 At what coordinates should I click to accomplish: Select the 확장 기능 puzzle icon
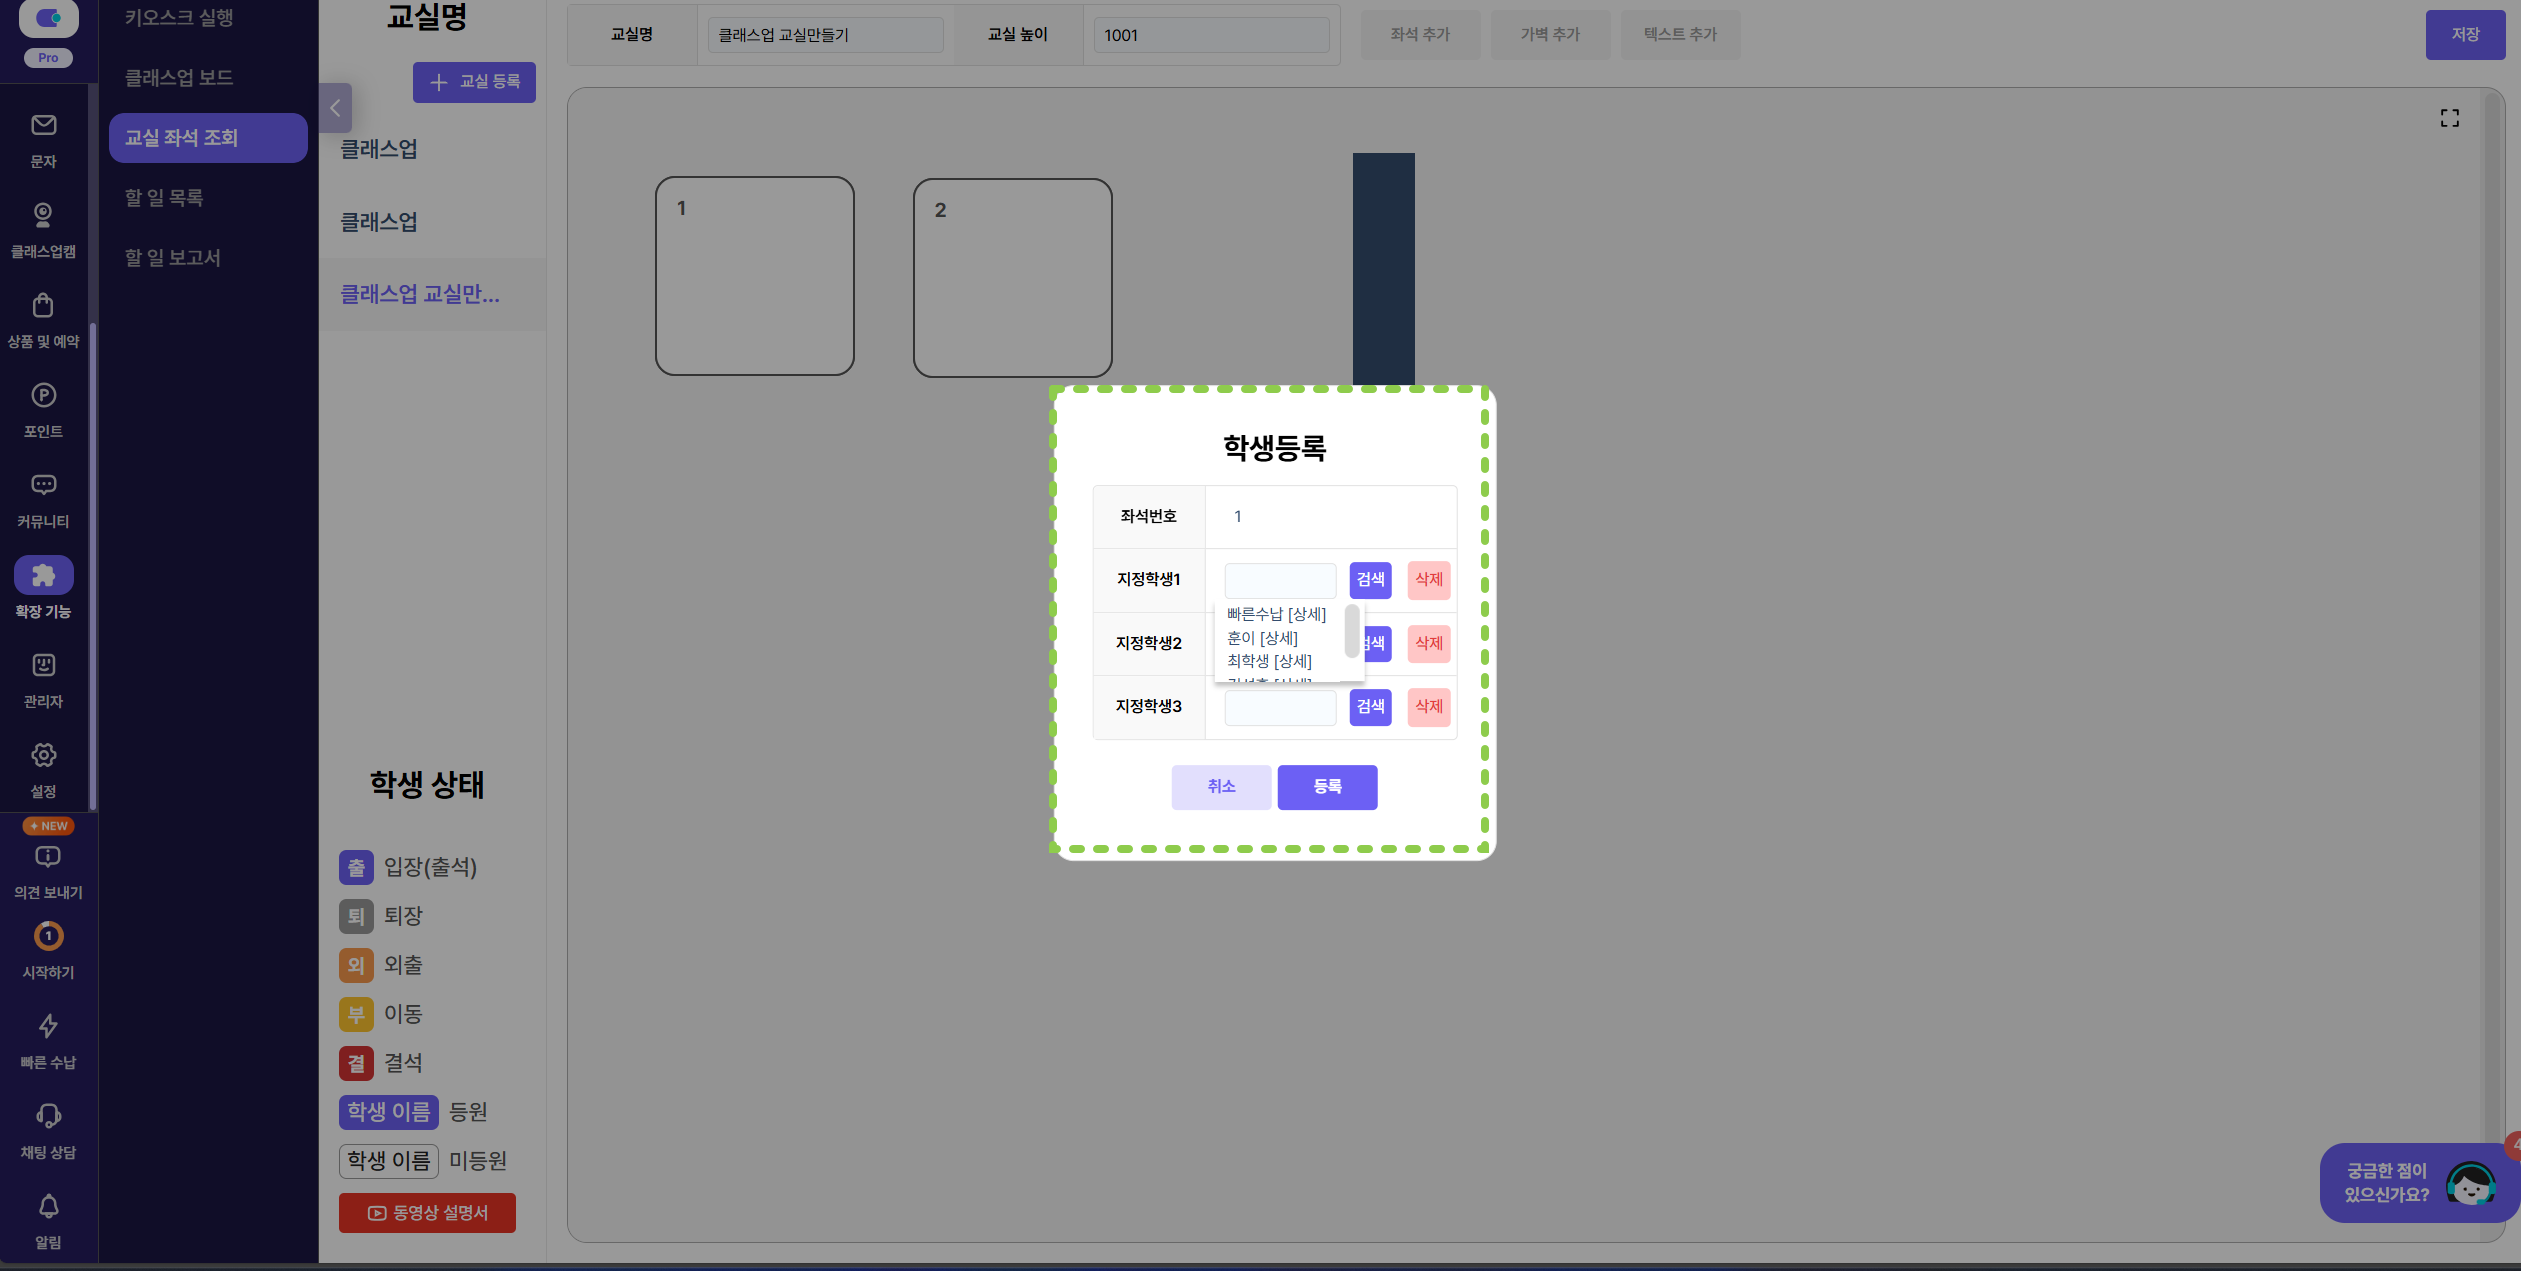43,575
